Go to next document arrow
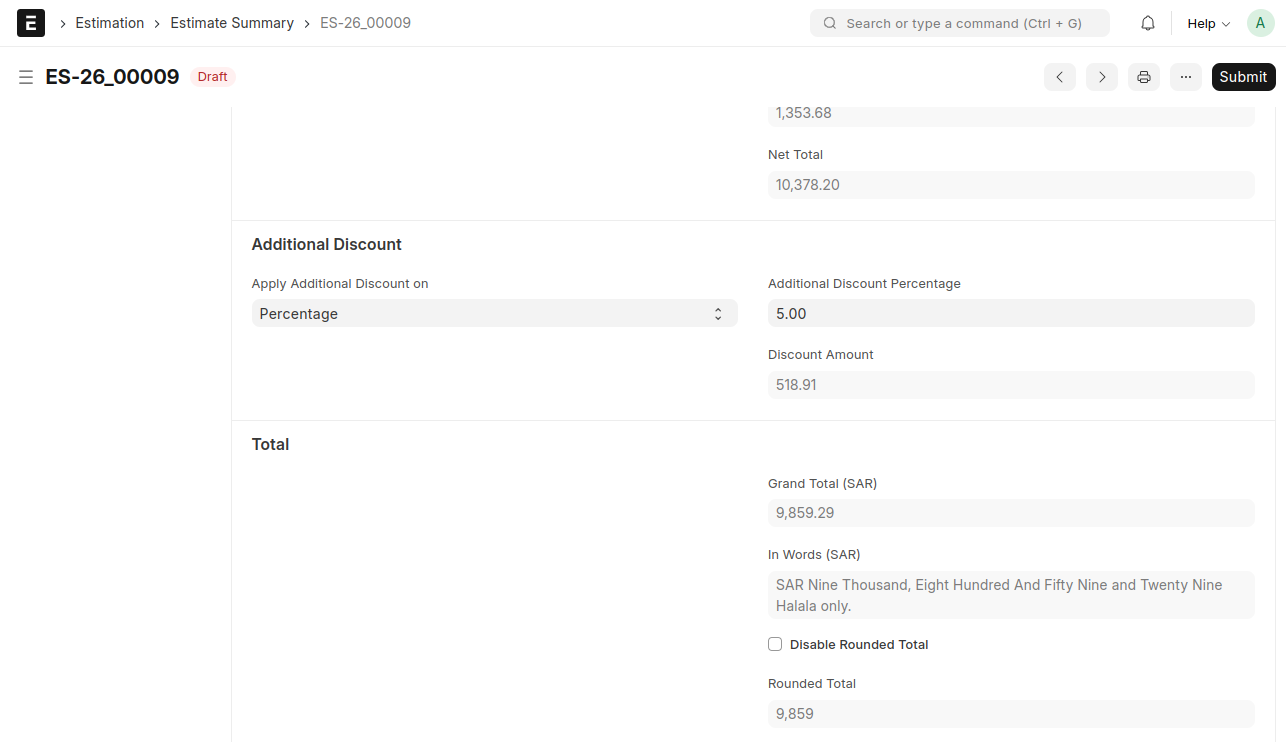 click(1102, 77)
